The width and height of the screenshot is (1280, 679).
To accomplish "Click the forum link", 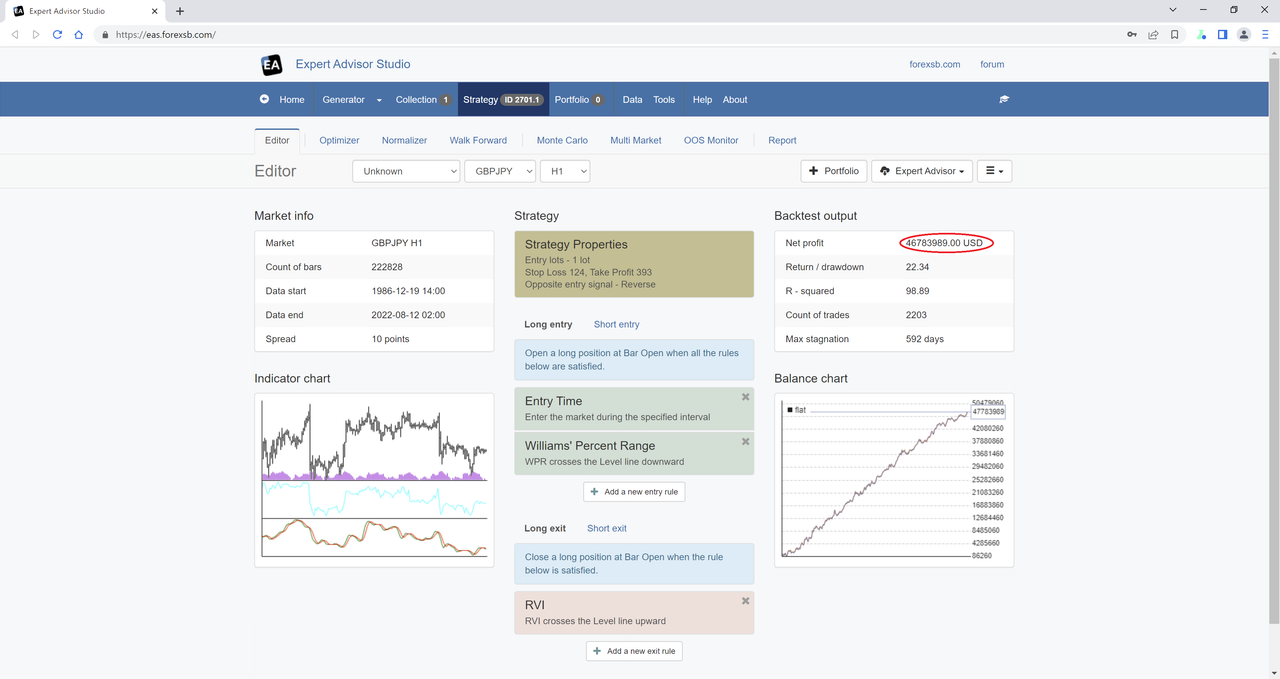I will 992,64.
